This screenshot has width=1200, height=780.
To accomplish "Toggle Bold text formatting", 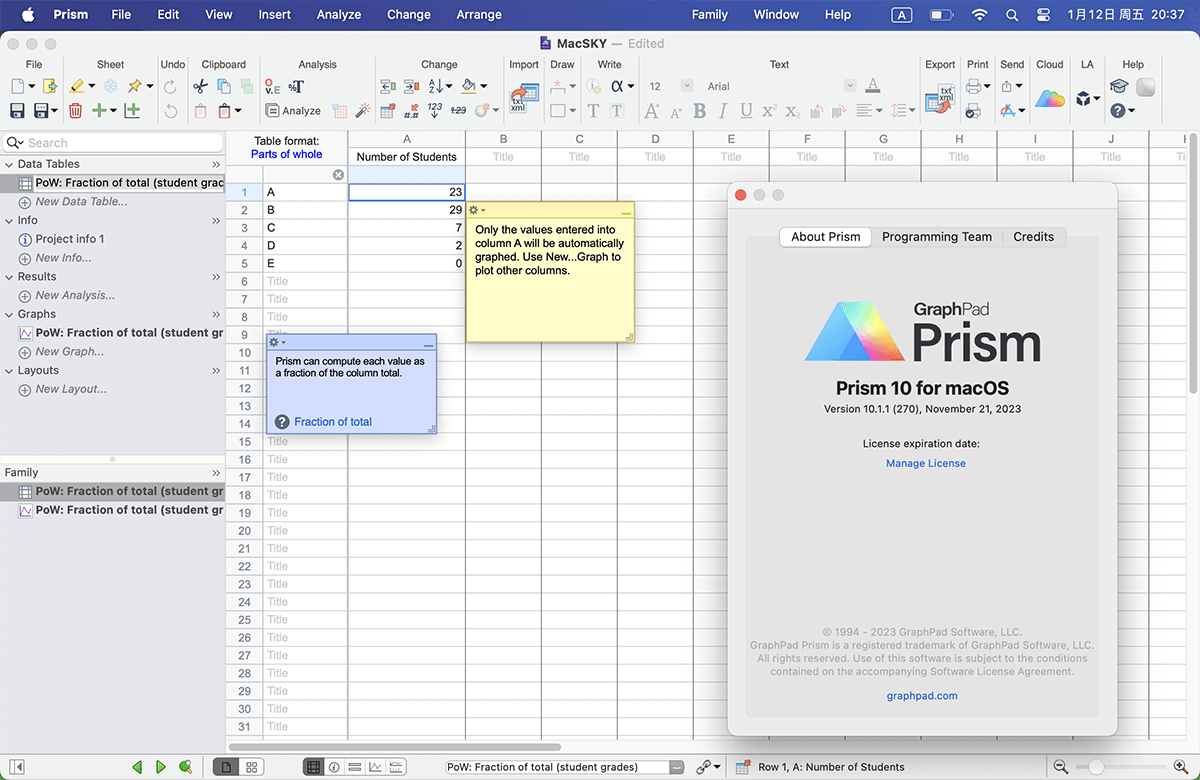I will [699, 111].
